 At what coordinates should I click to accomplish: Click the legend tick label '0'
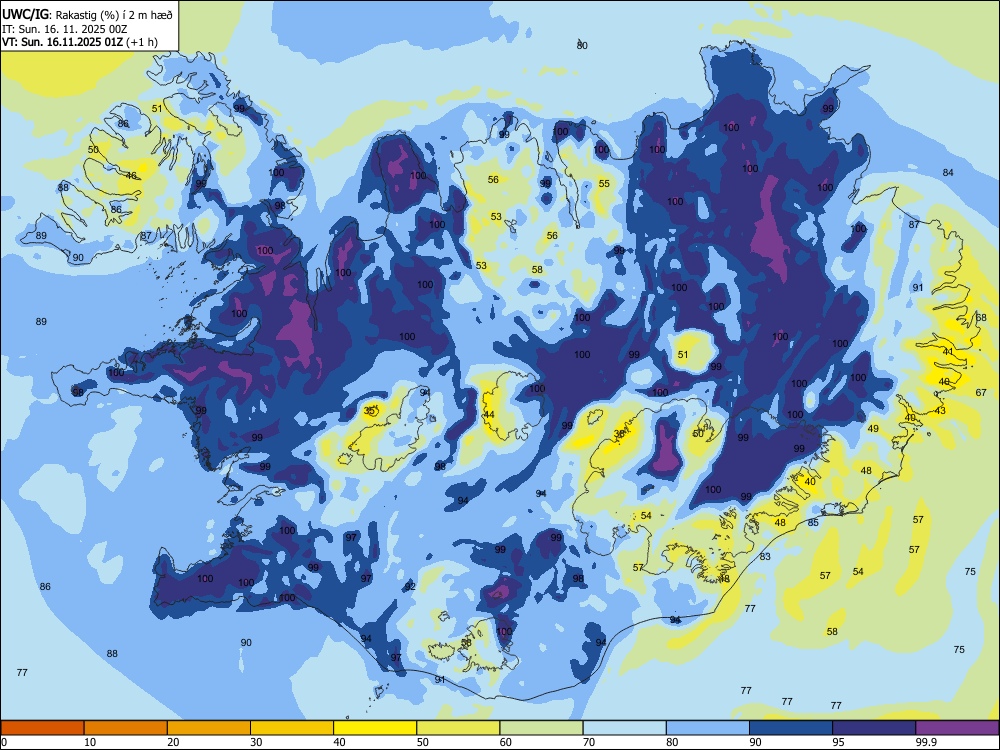click(4, 742)
